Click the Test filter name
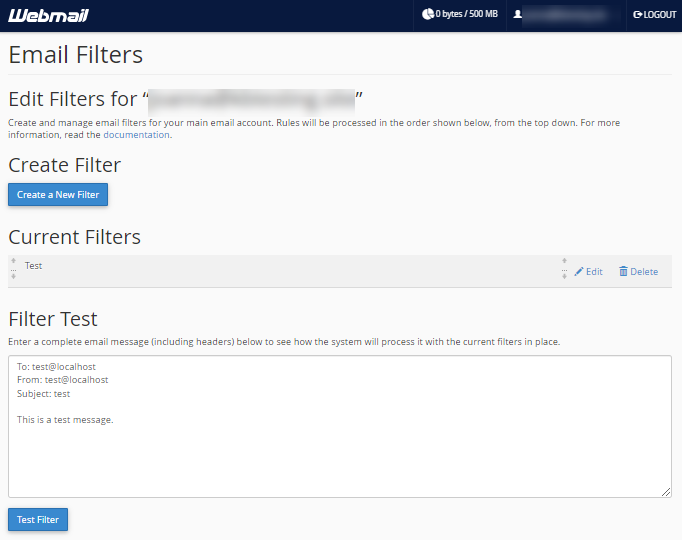Viewport: 682px width, 540px height. tap(33, 266)
